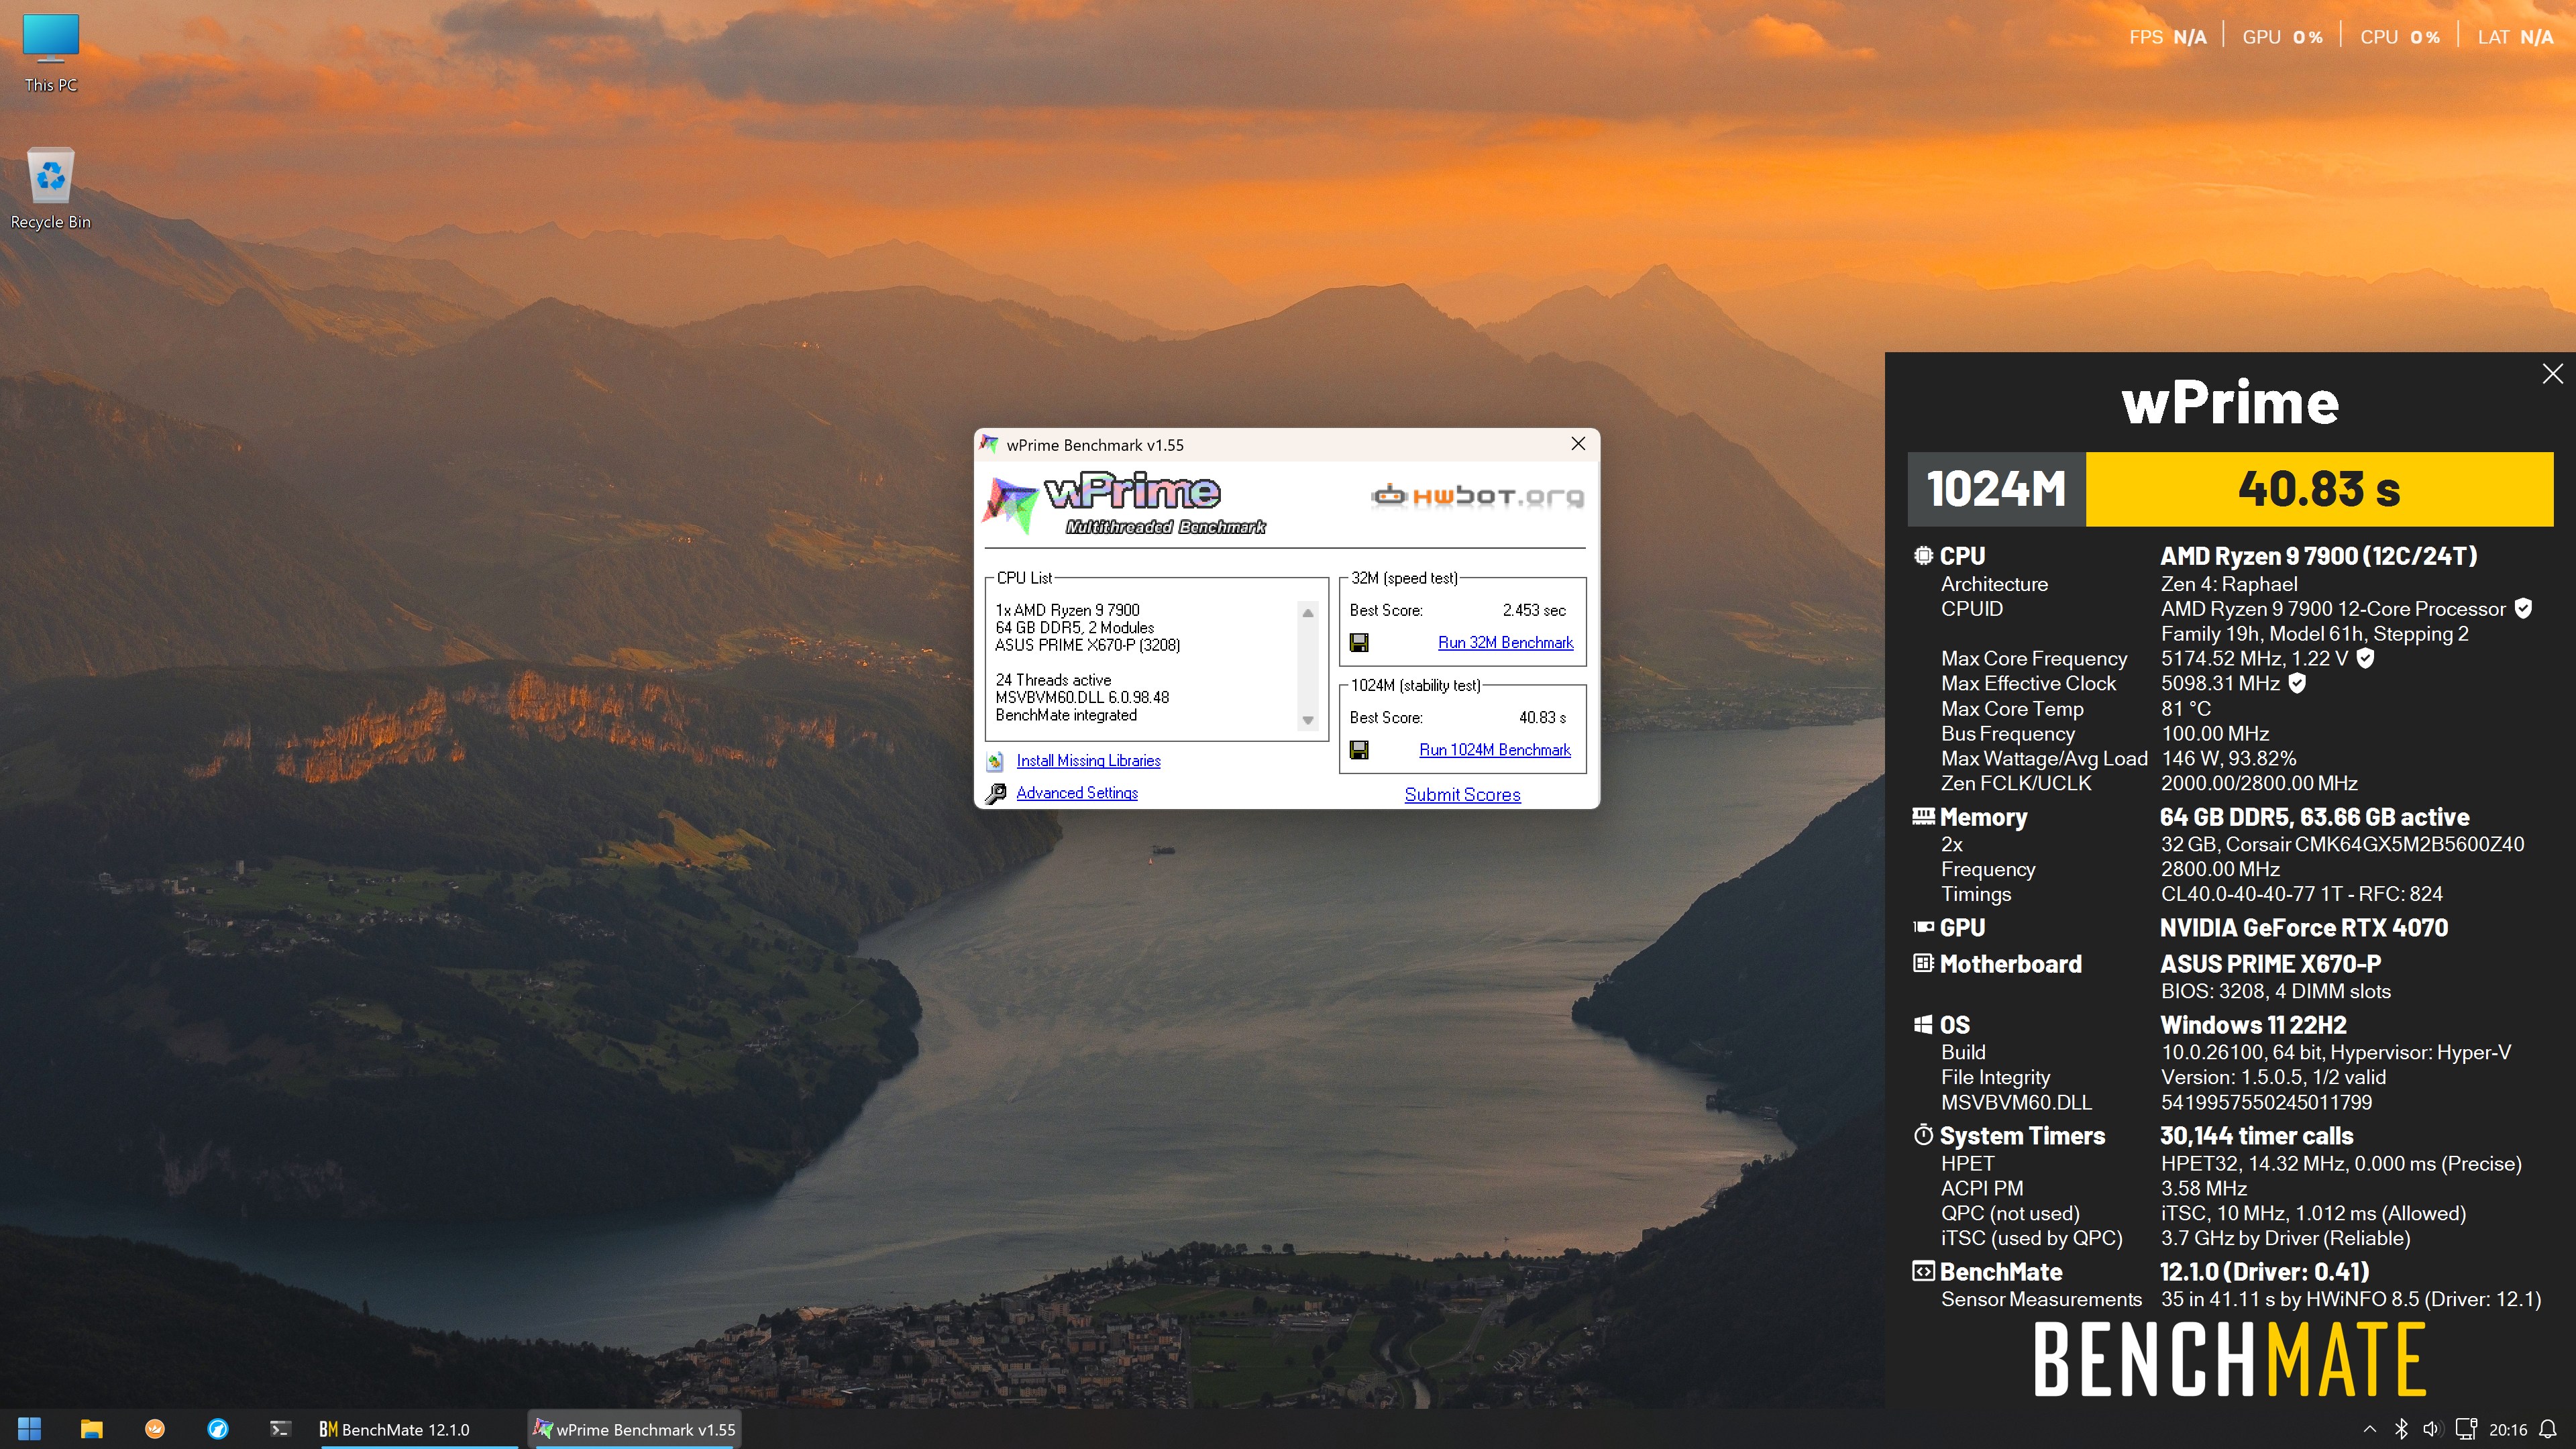Click the Install Missing Libraries icon
The image size is (2576, 1449).
tap(995, 761)
